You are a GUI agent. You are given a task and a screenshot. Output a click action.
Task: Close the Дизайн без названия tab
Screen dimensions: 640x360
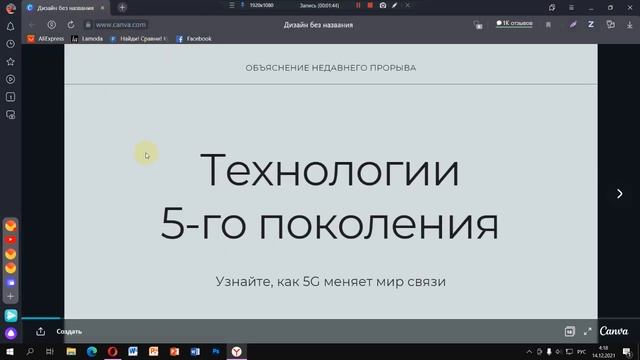(102, 8)
